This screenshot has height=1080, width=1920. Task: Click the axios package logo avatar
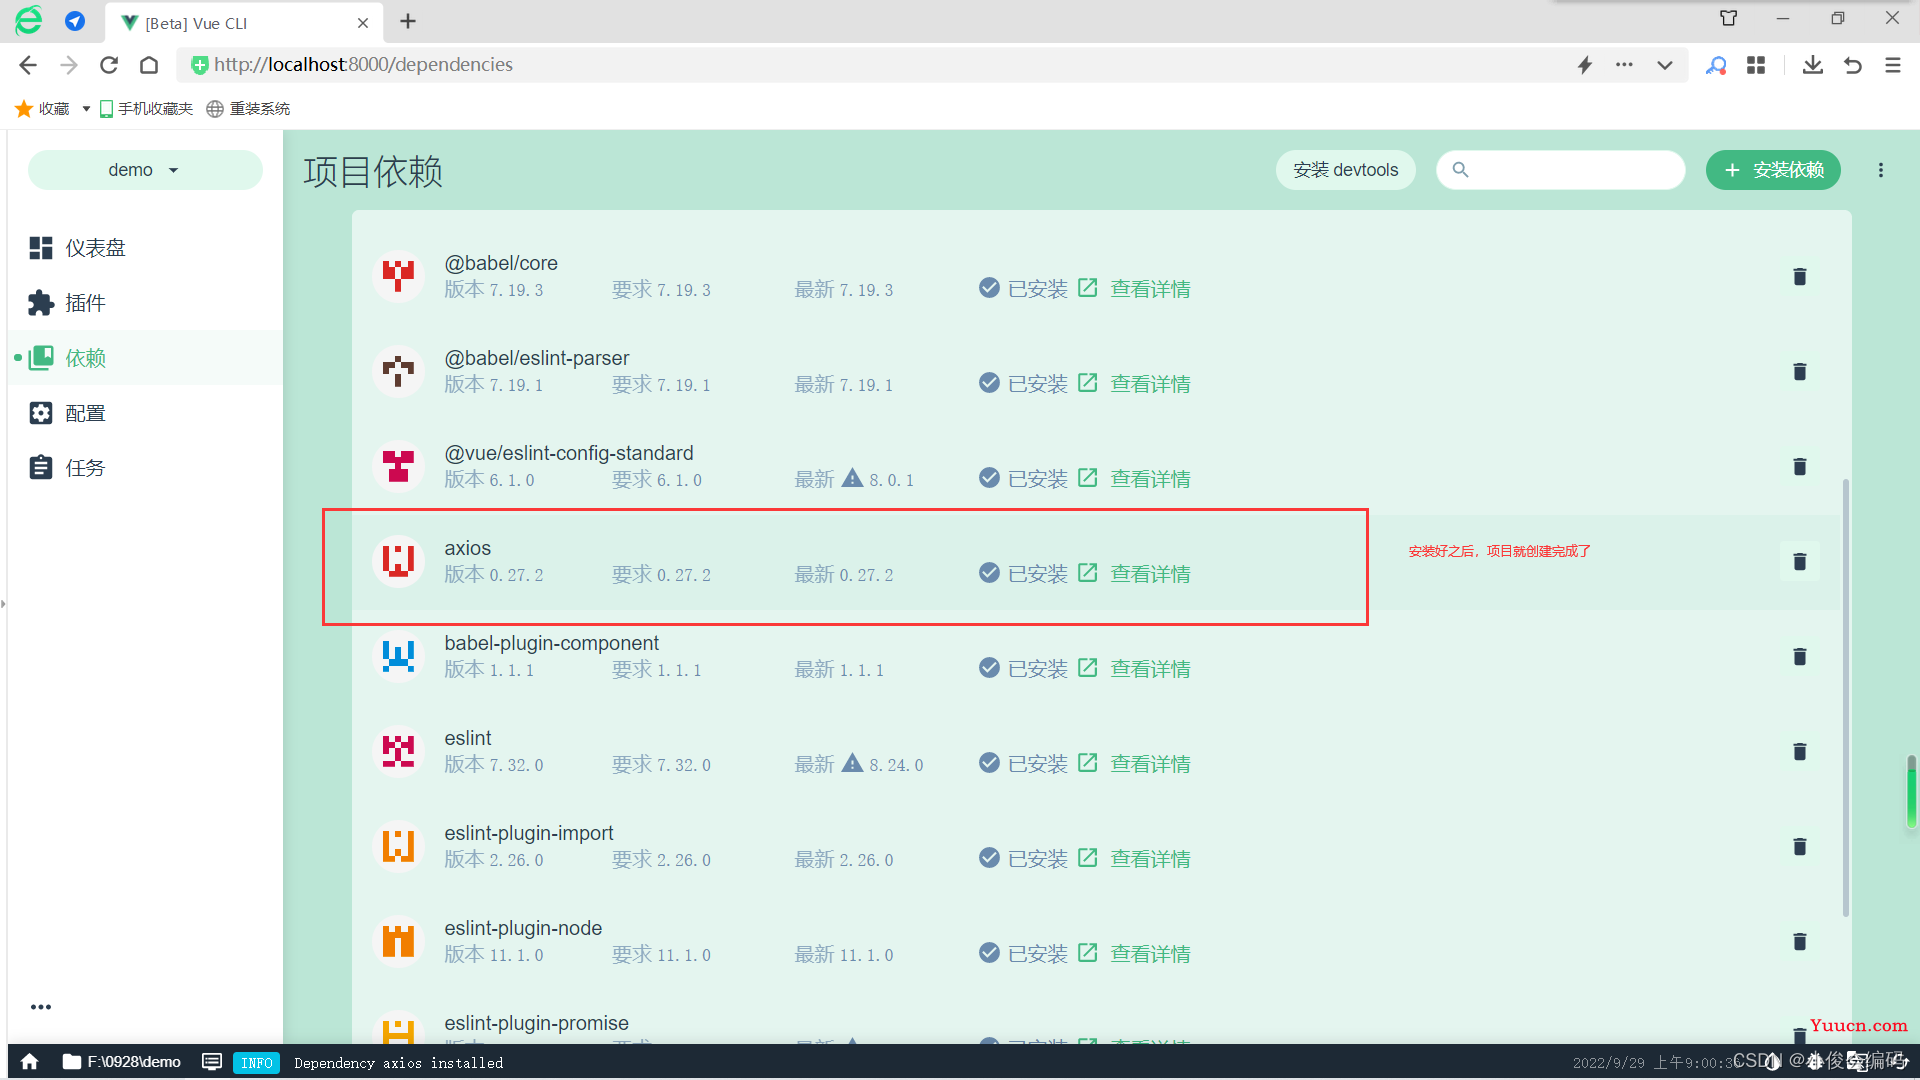tap(398, 561)
